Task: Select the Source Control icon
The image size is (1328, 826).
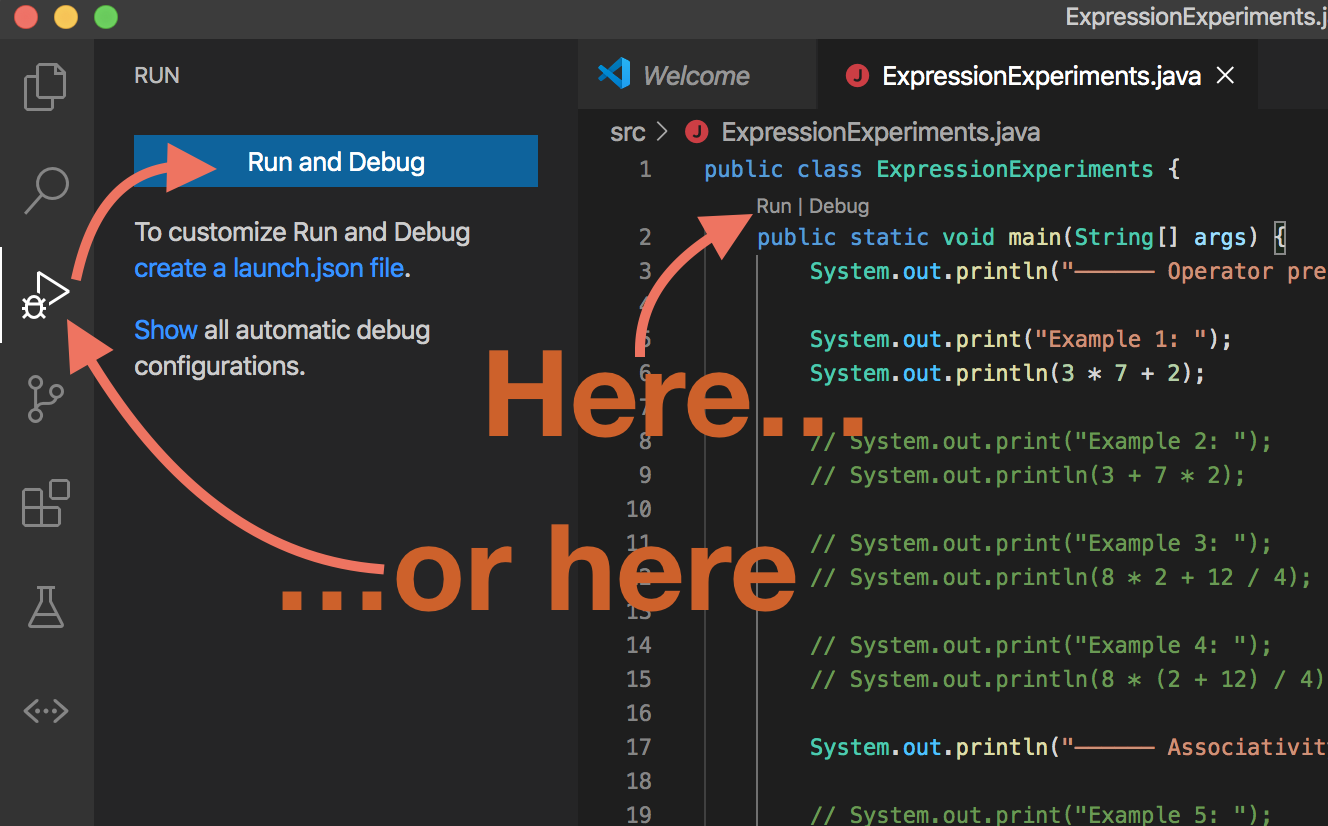Action: pos(45,398)
